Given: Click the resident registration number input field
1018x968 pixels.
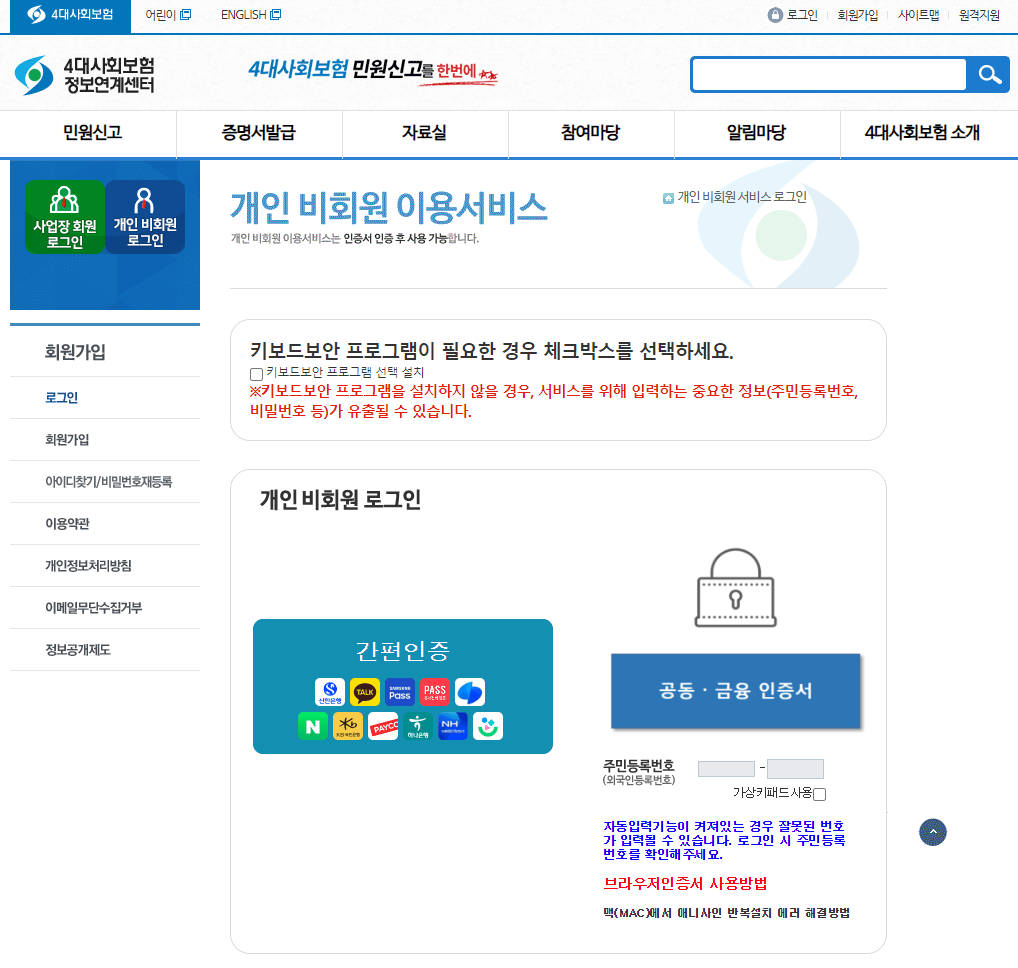Looking at the screenshot, I should [726, 768].
